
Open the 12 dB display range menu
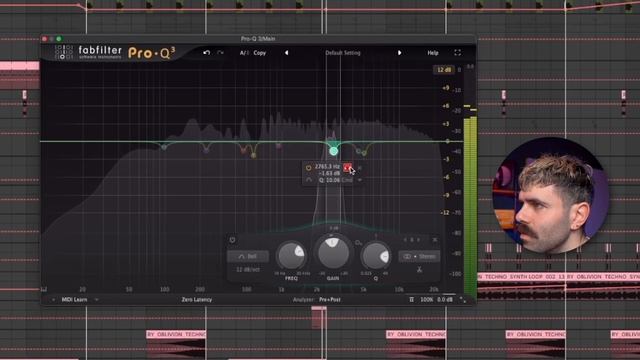click(444, 70)
